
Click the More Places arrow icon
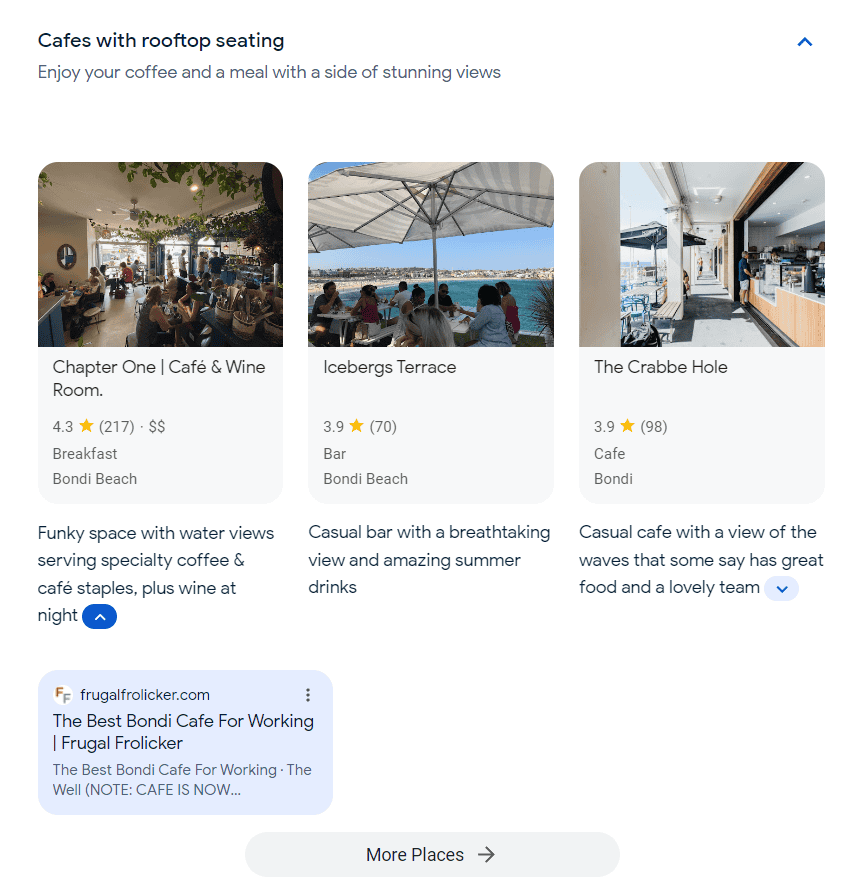(486, 855)
